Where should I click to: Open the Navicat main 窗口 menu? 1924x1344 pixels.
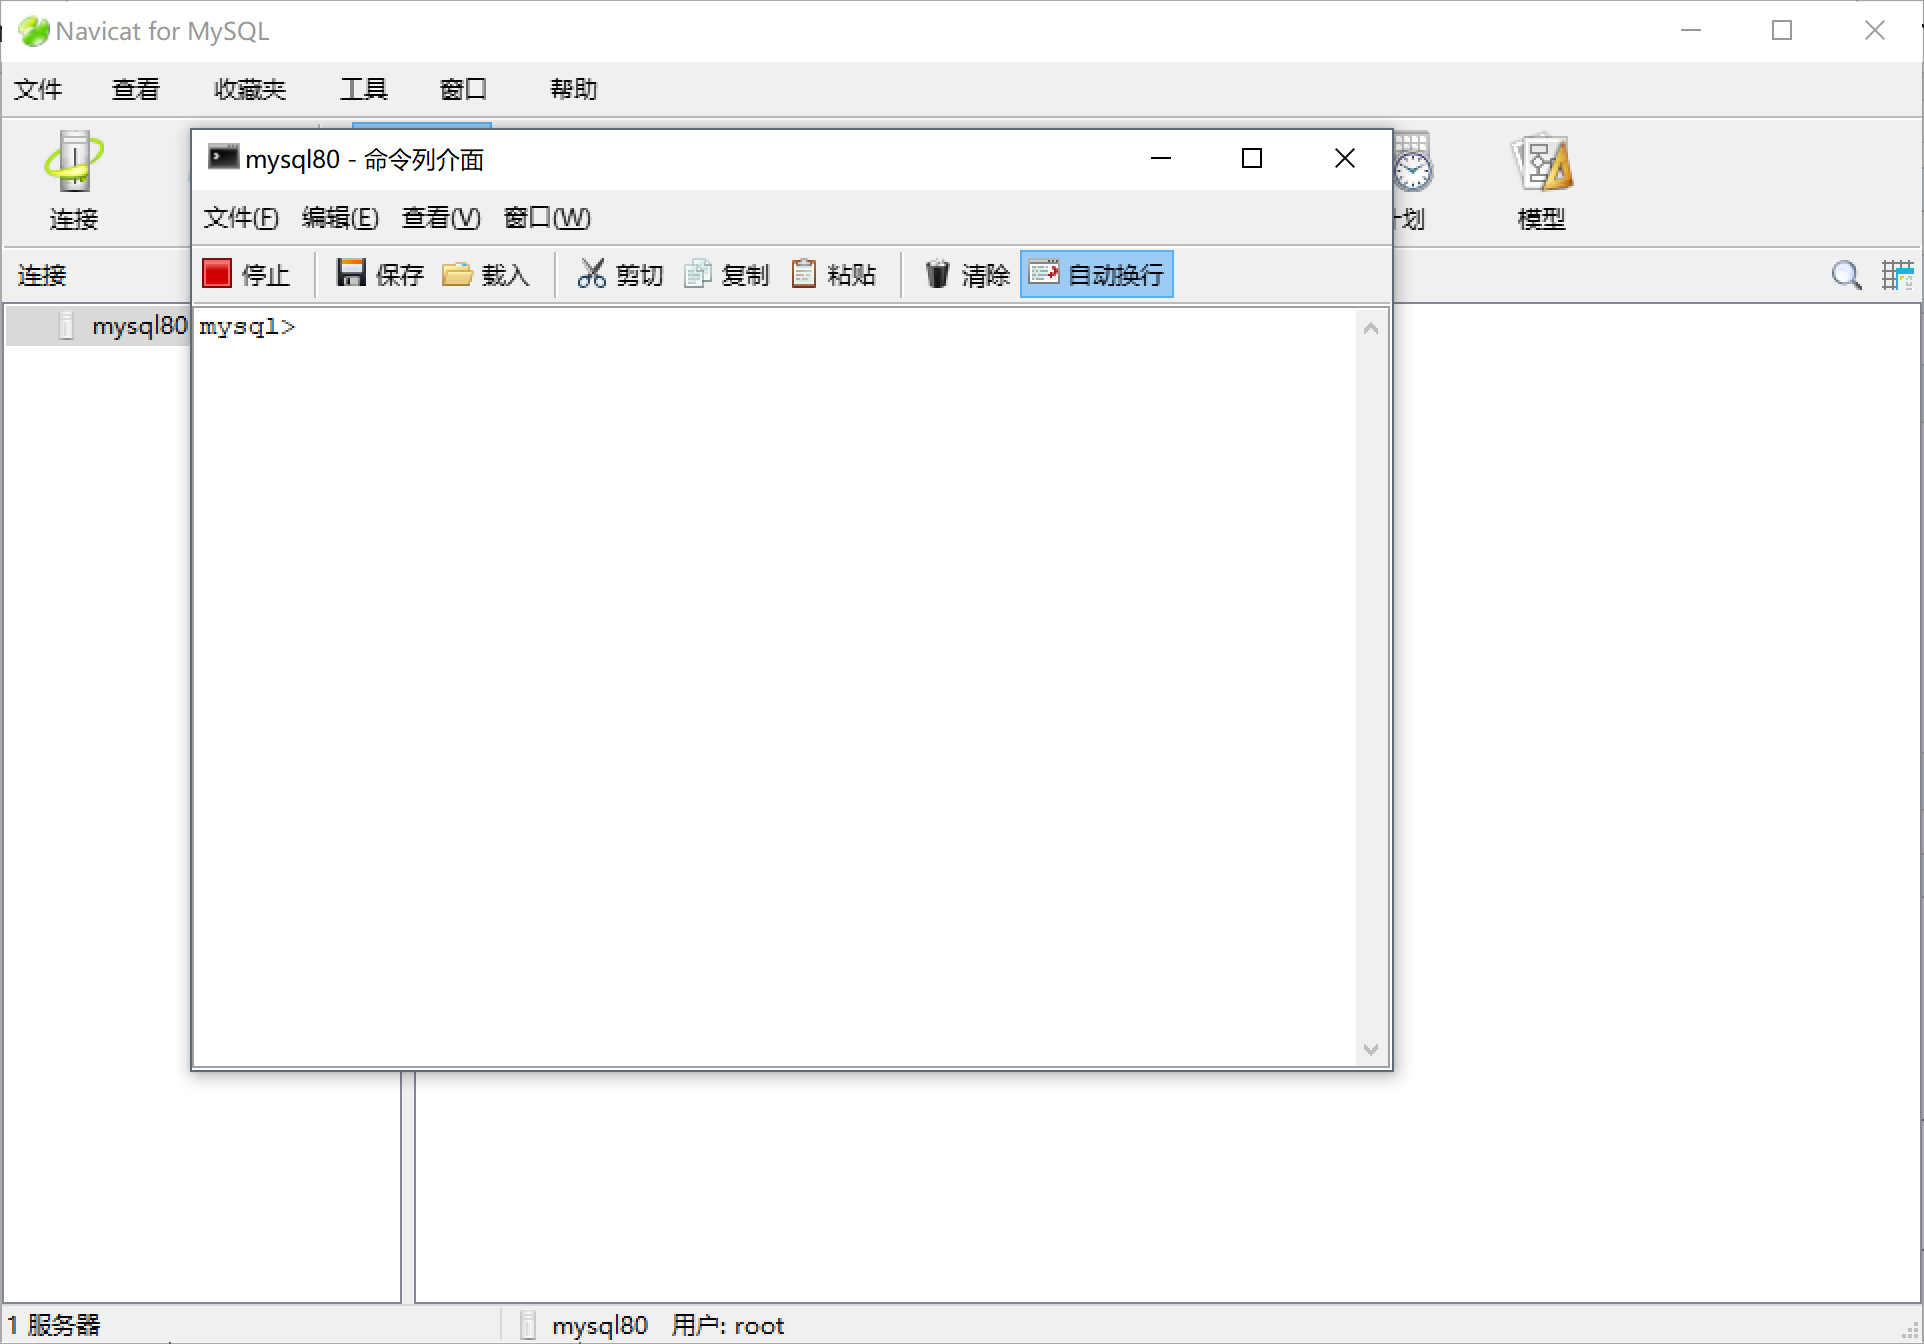(463, 89)
